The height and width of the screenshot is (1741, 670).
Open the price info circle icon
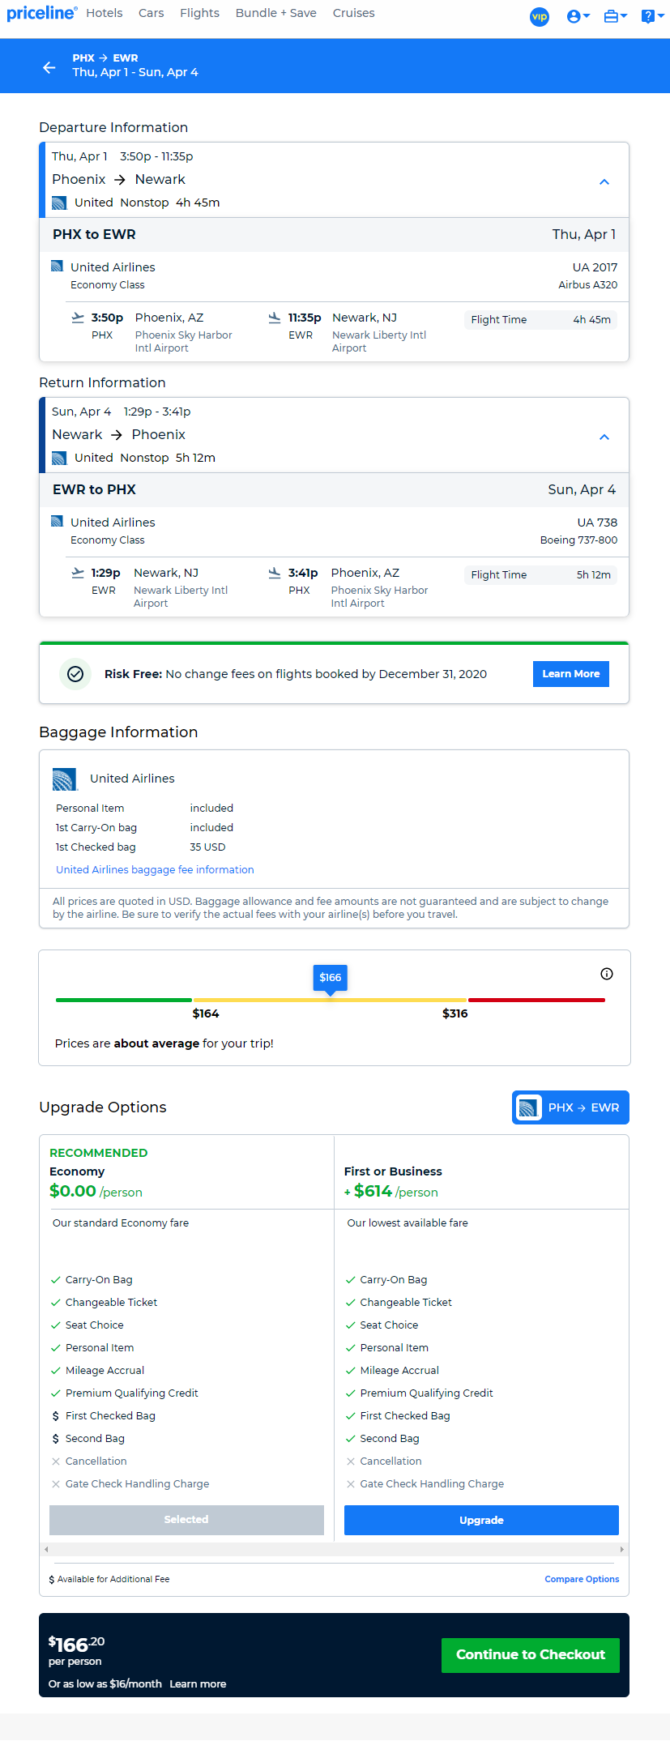606,974
